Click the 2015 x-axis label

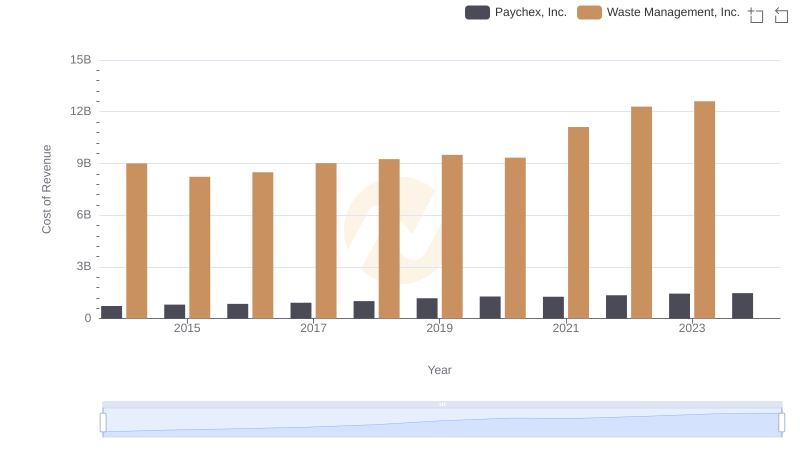pos(187,328)
